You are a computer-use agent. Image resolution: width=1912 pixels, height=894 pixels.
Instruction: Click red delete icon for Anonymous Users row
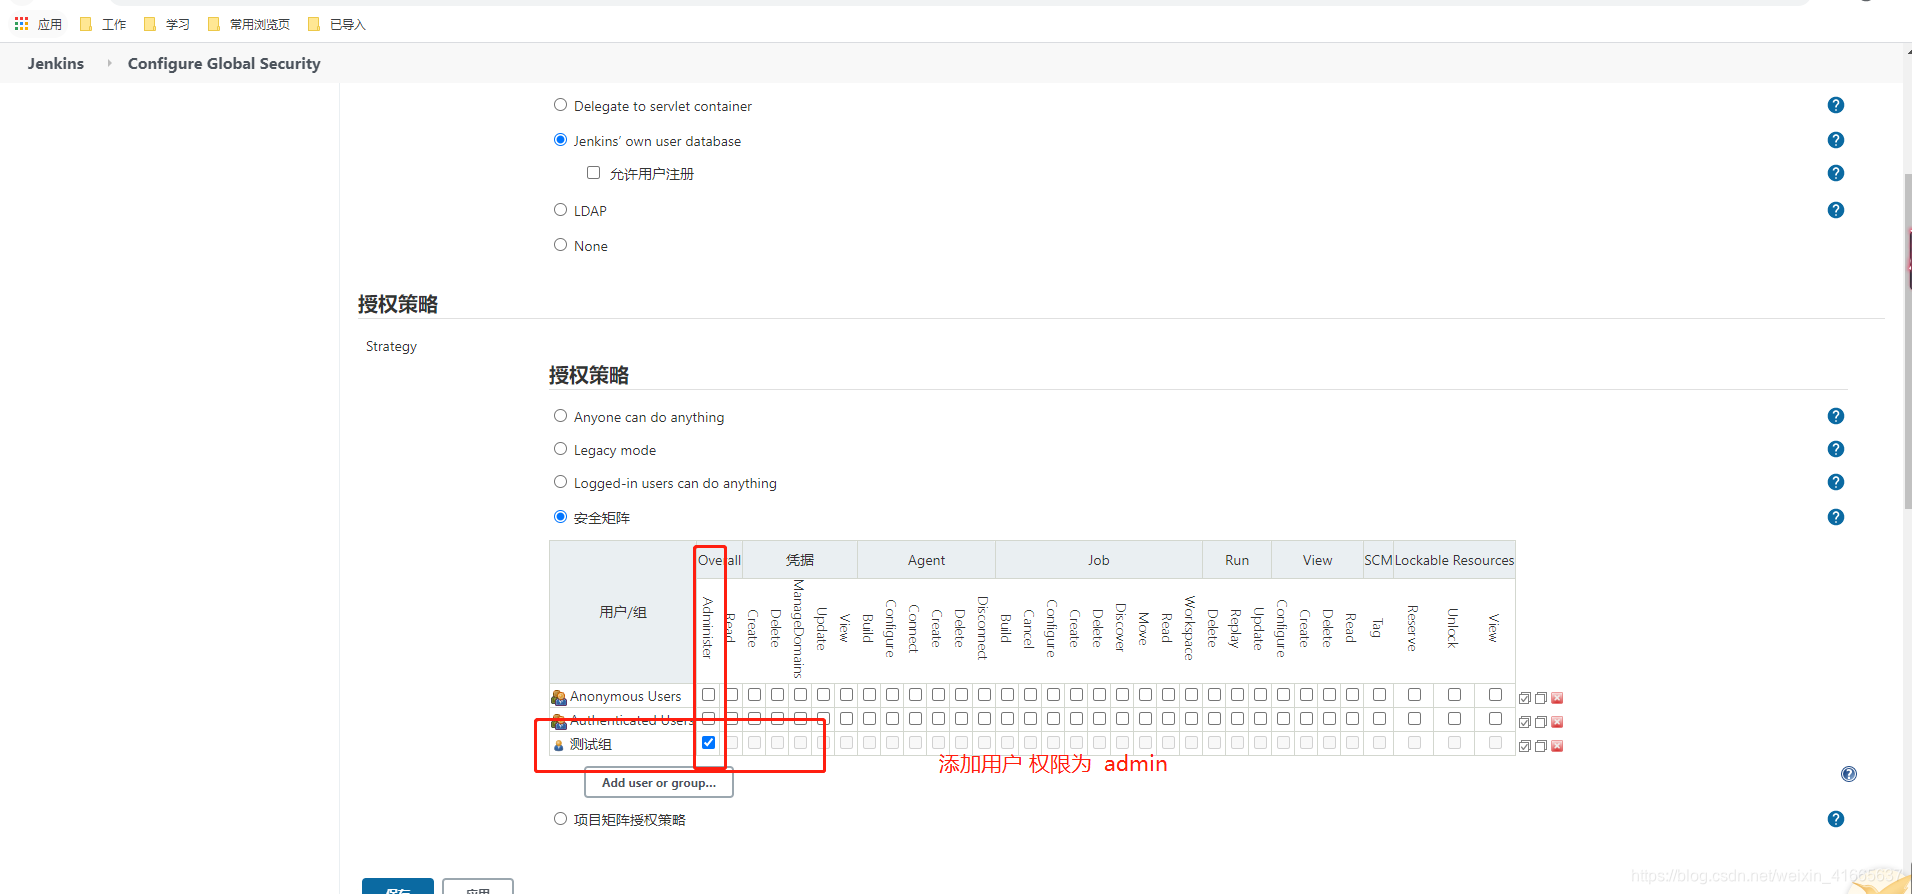coord(1557,698)
